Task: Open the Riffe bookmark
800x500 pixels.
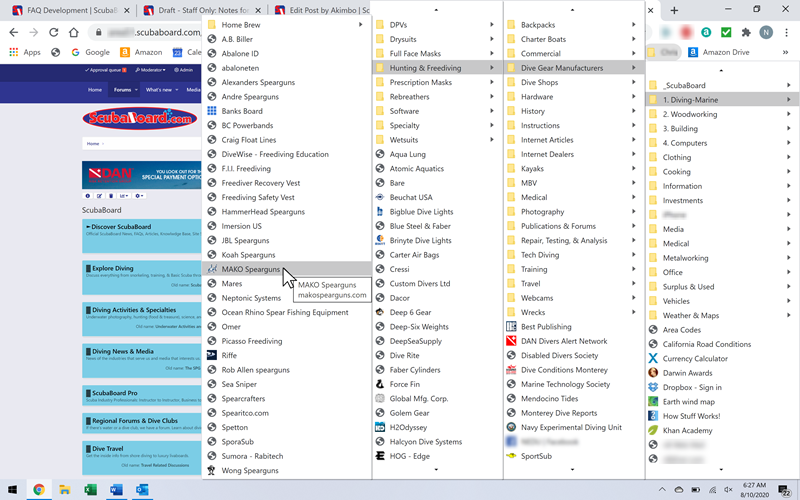Action: click(287, 355)
